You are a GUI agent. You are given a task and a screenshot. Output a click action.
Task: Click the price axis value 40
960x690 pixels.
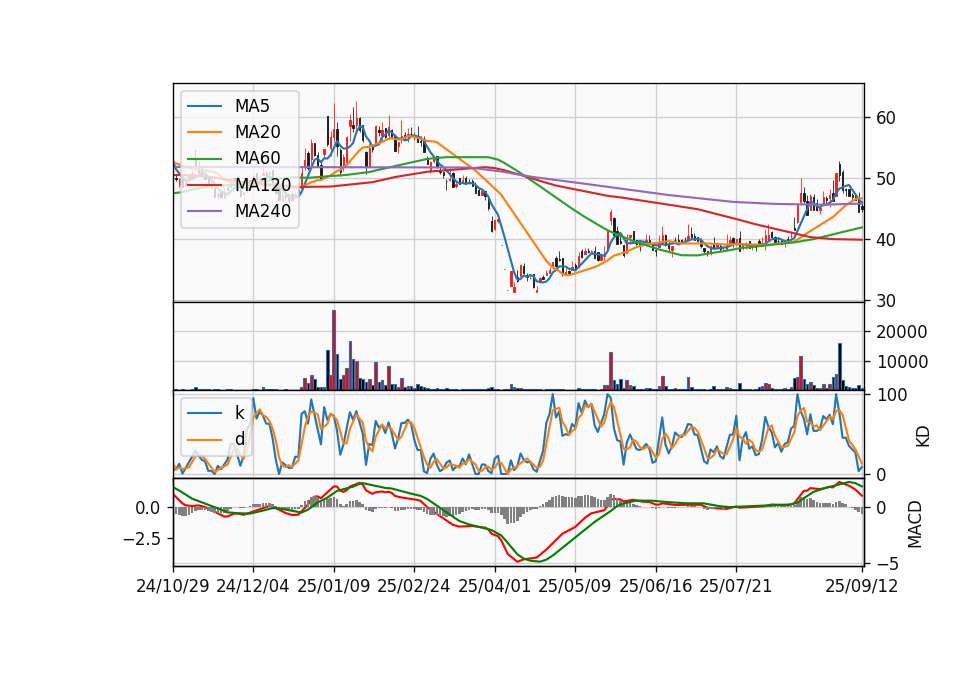click(x=886, y=240)
